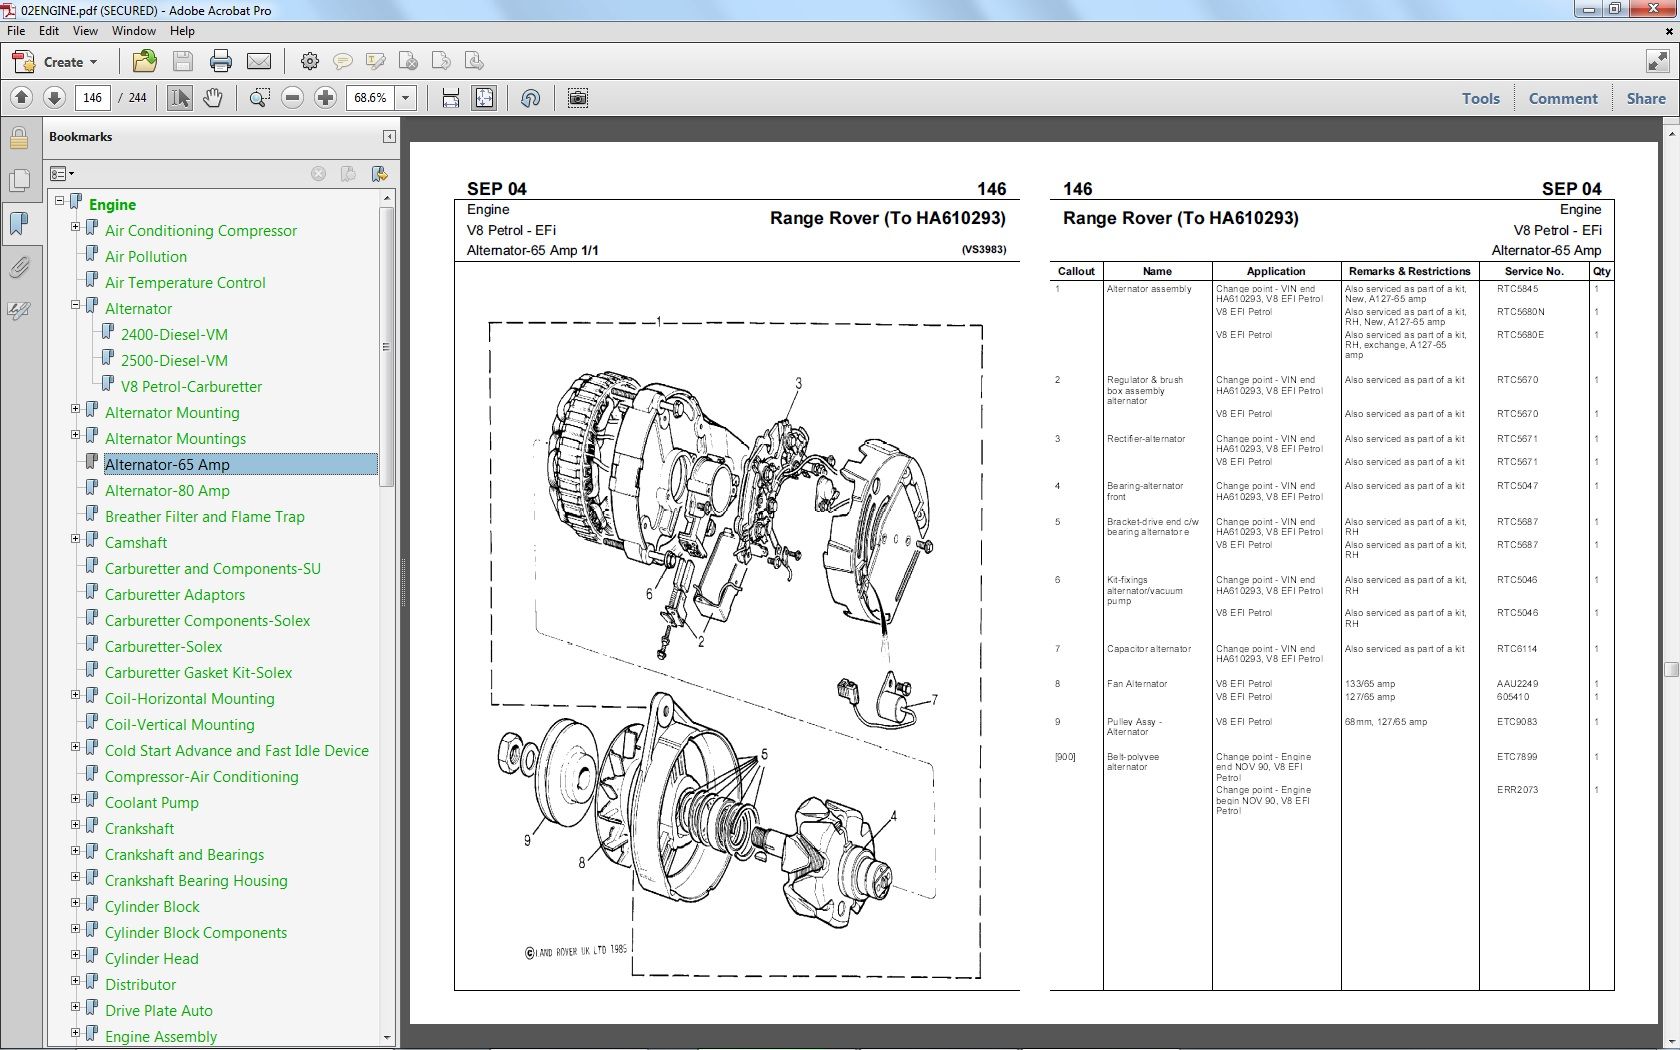Collapse the Bookmarks panel button

(x=389, y=137)
